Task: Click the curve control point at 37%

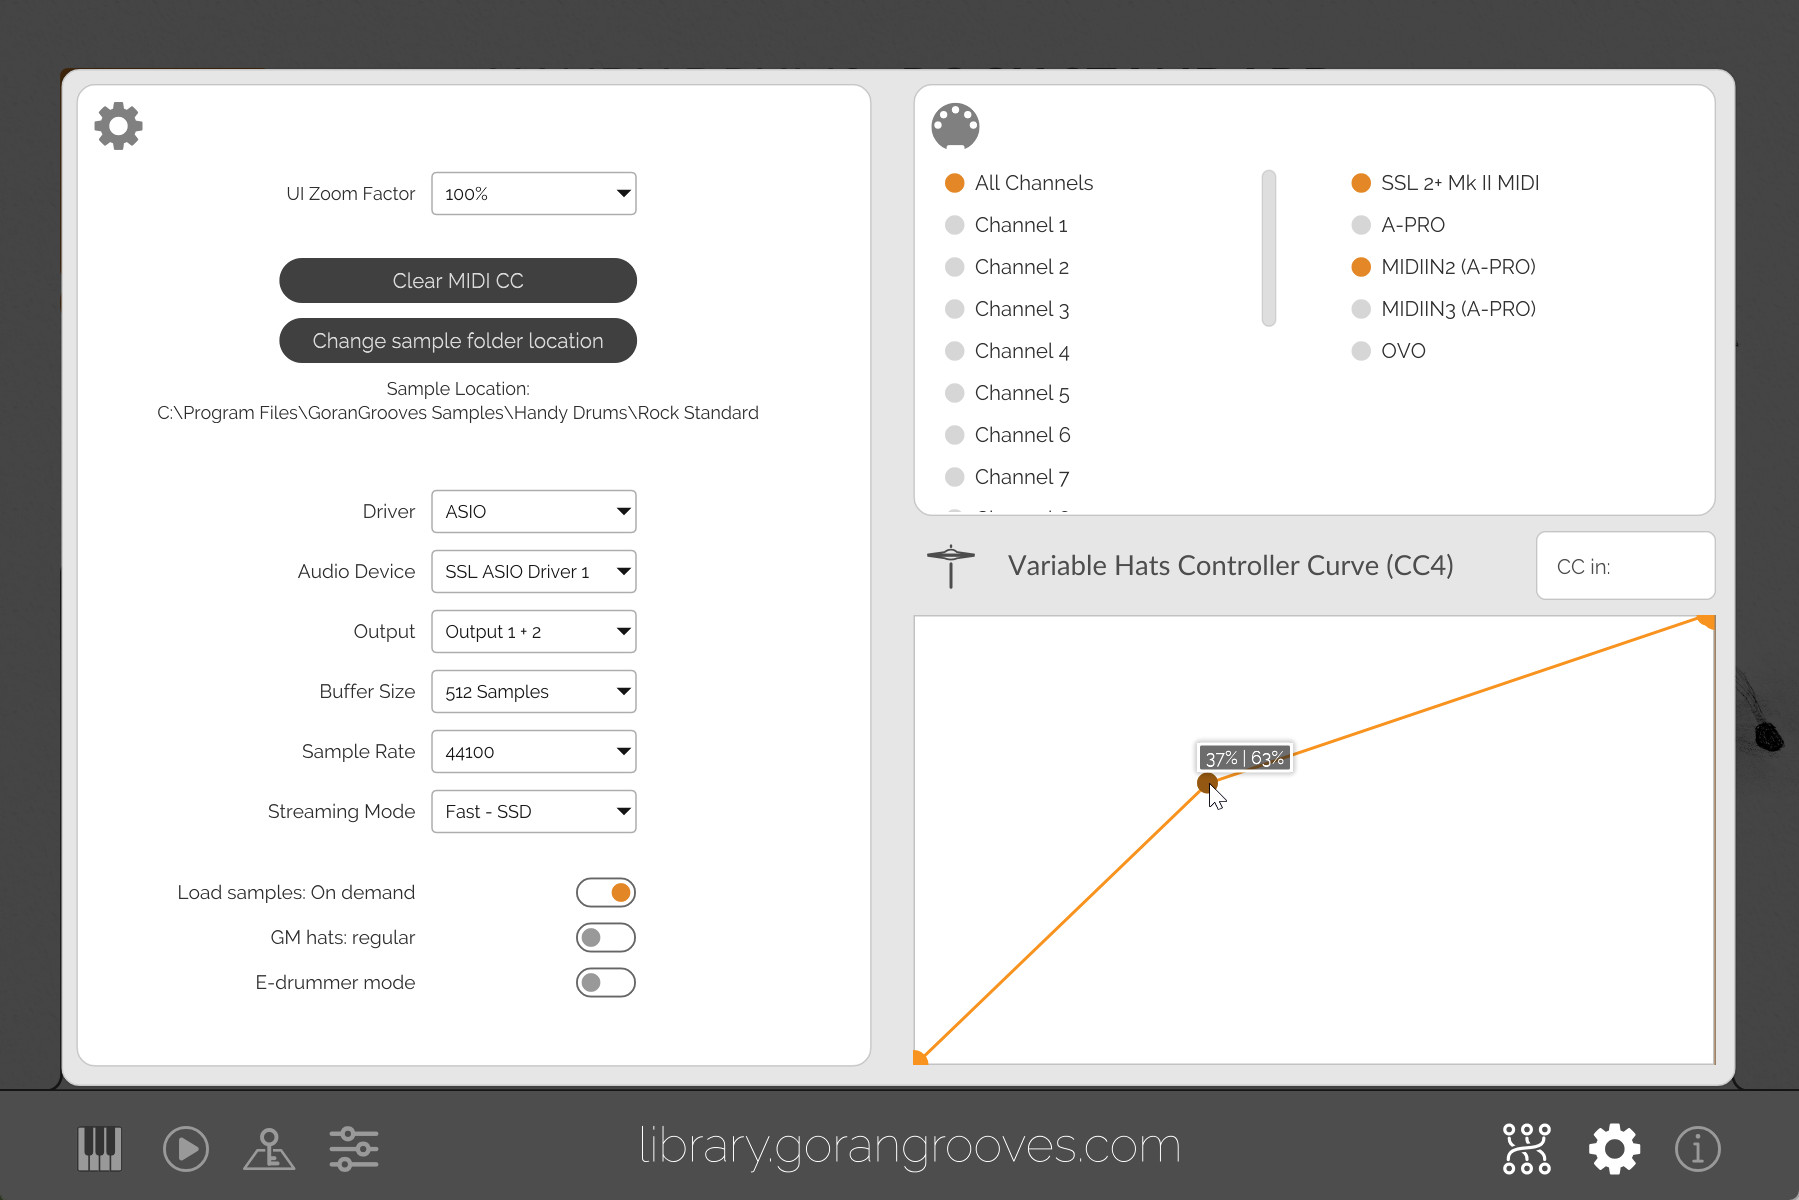Action: [x=1207, y=782]
